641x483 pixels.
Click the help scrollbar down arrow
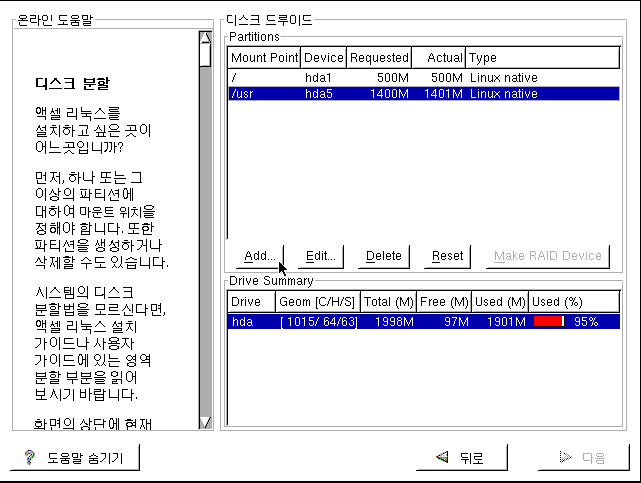coord(205,422)
